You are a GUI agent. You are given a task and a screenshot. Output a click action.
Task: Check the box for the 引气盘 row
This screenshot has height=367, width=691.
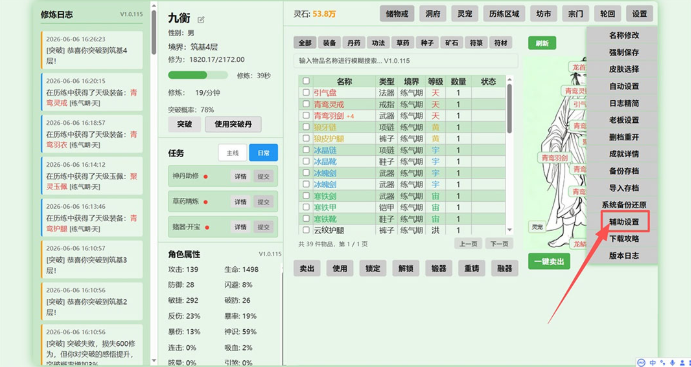306,93
